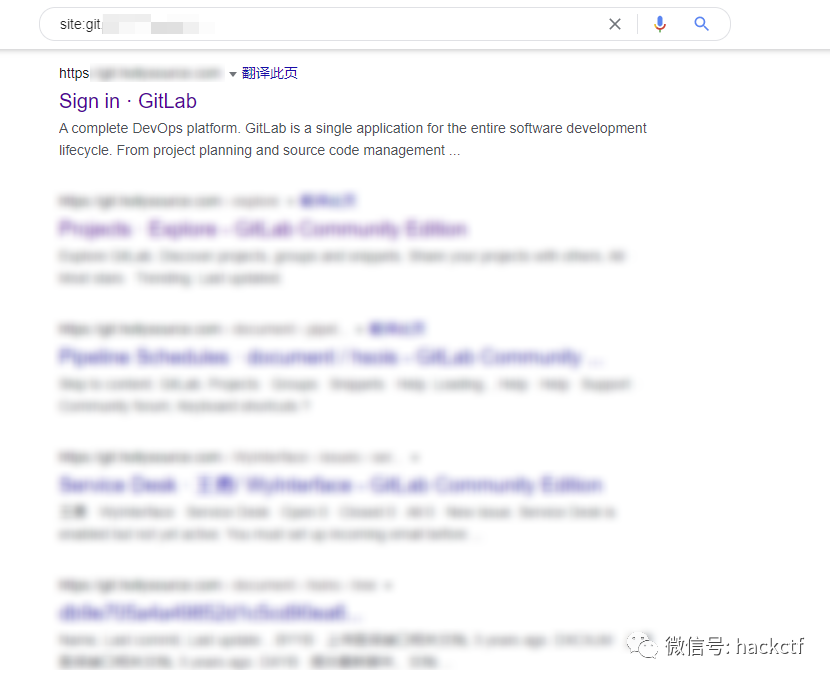Open the Service Desk WyInterface result
Screen dimensions: 830x682
pyautogui.click(x=330, y=484)
